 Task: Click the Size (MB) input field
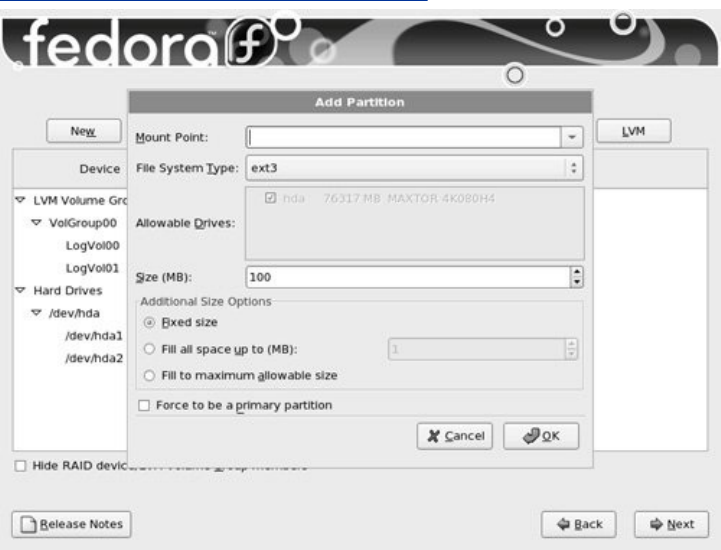click(x=408, y=277)
